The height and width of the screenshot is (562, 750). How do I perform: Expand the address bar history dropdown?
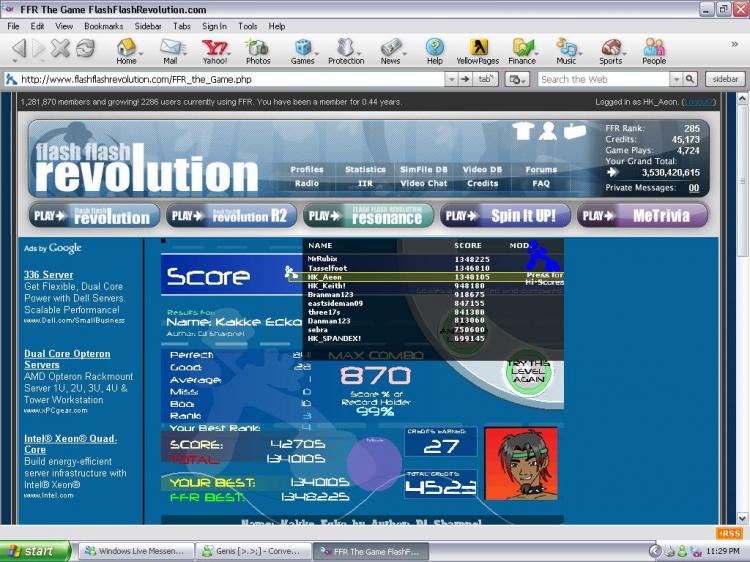[451, 79]
